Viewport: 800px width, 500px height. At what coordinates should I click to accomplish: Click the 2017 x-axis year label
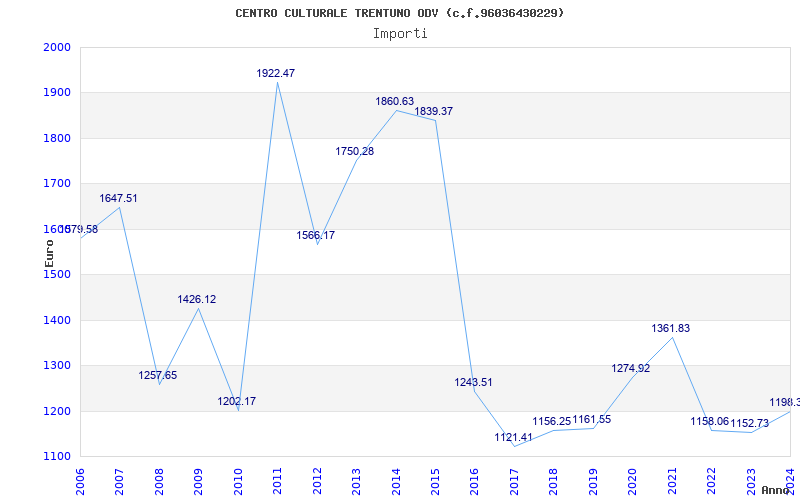pos(514,482)
